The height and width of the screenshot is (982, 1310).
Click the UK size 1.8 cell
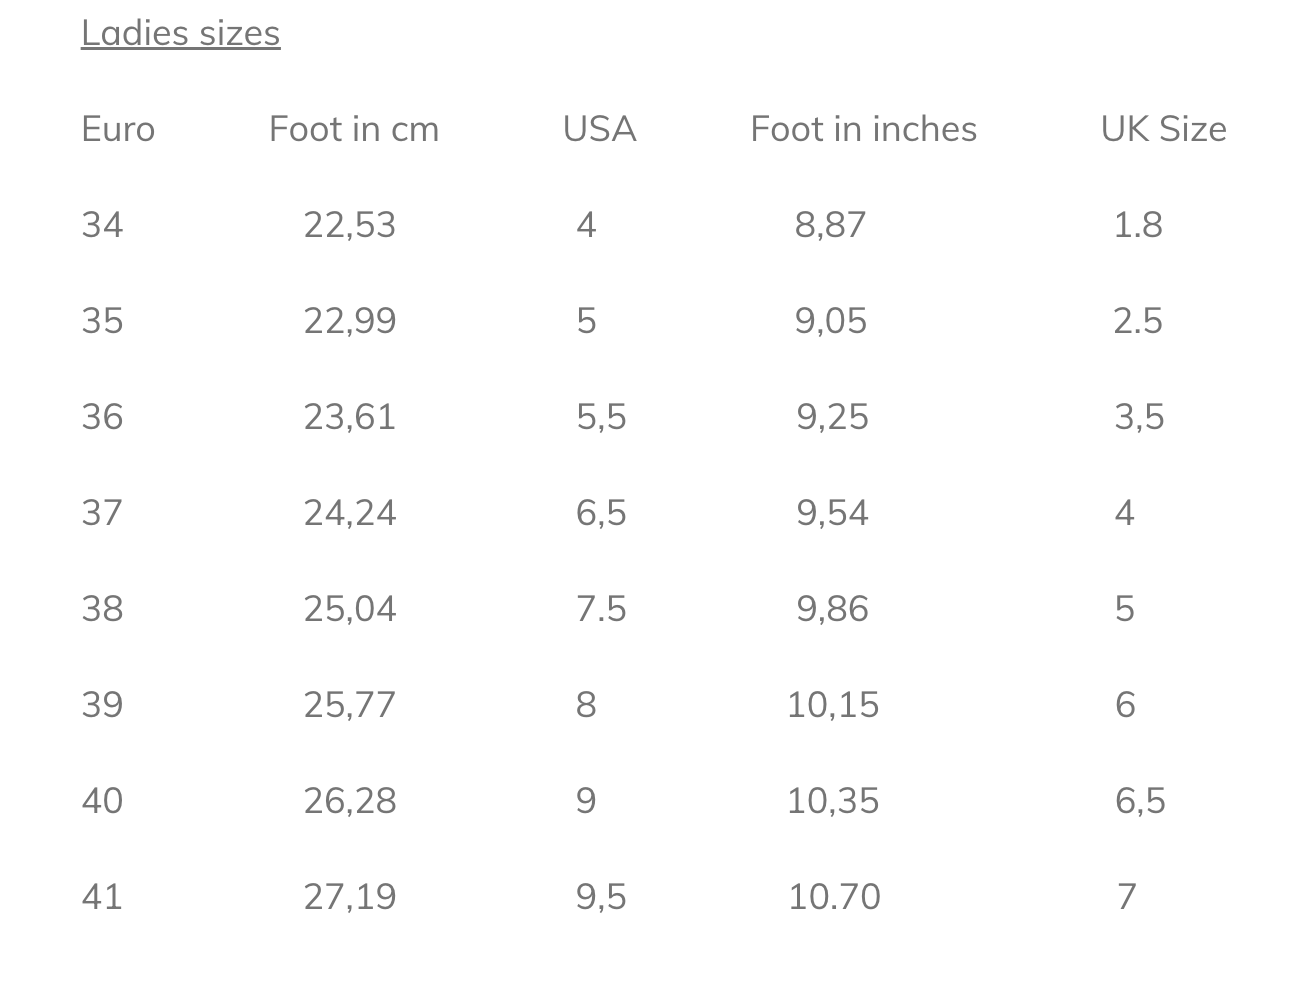1138,225
